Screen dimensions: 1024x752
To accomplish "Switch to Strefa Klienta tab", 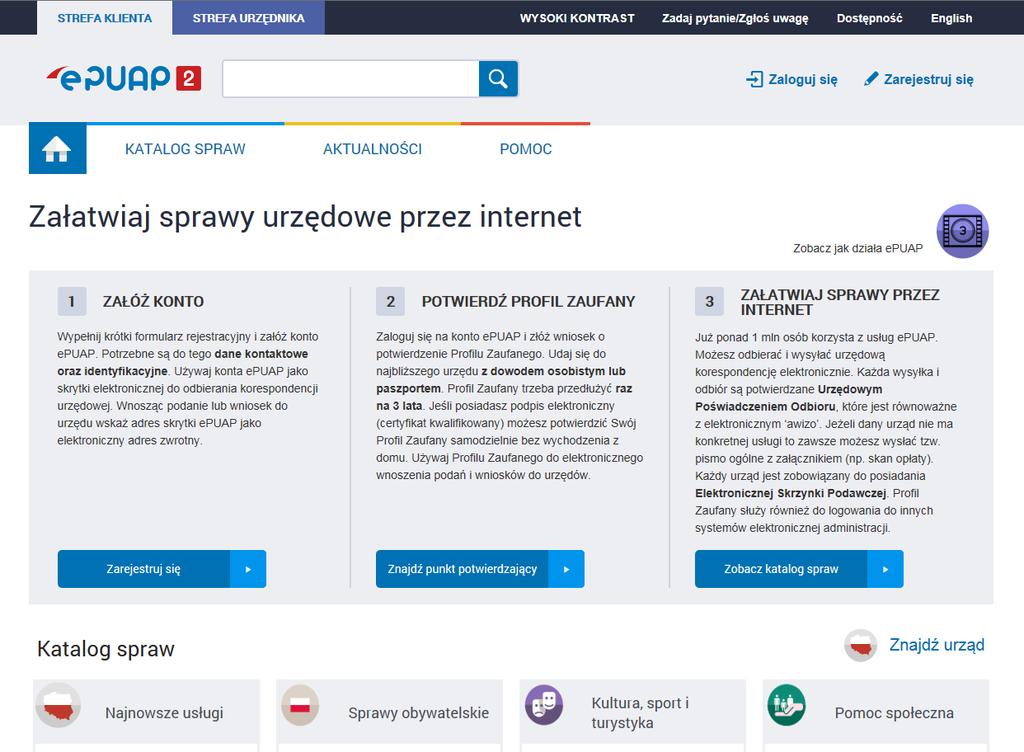I will [104, 18].
